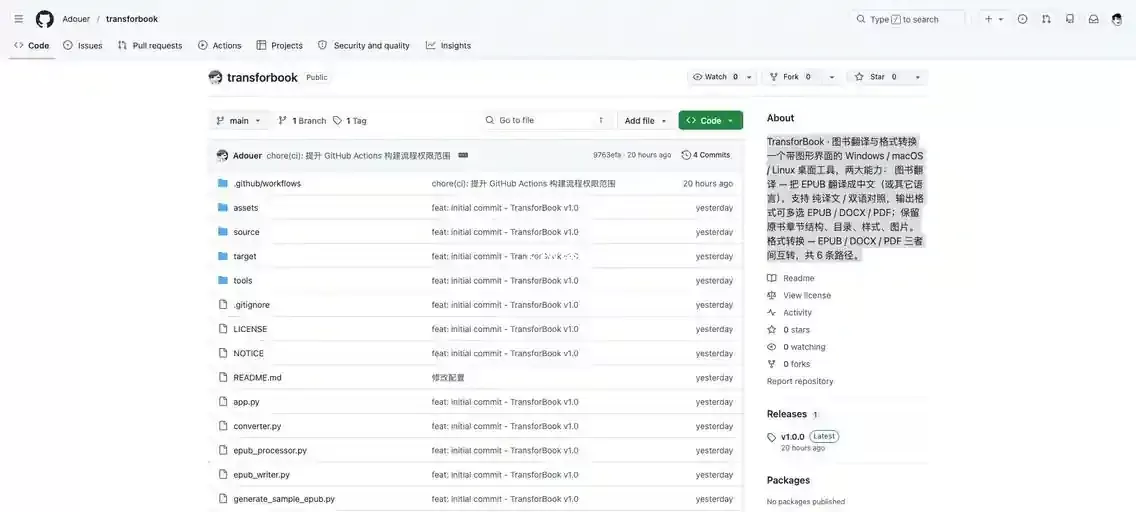Open the green Code dropdown button
1136x512 pixels.
(711, 121)
